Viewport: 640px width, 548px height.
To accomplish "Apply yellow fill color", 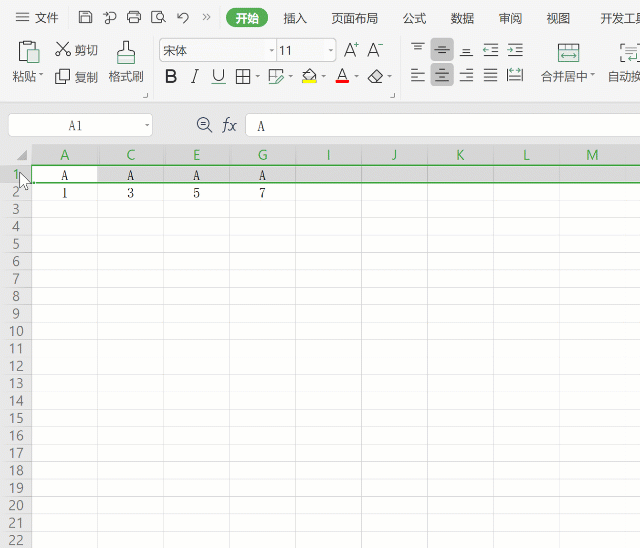I will 309,76.
